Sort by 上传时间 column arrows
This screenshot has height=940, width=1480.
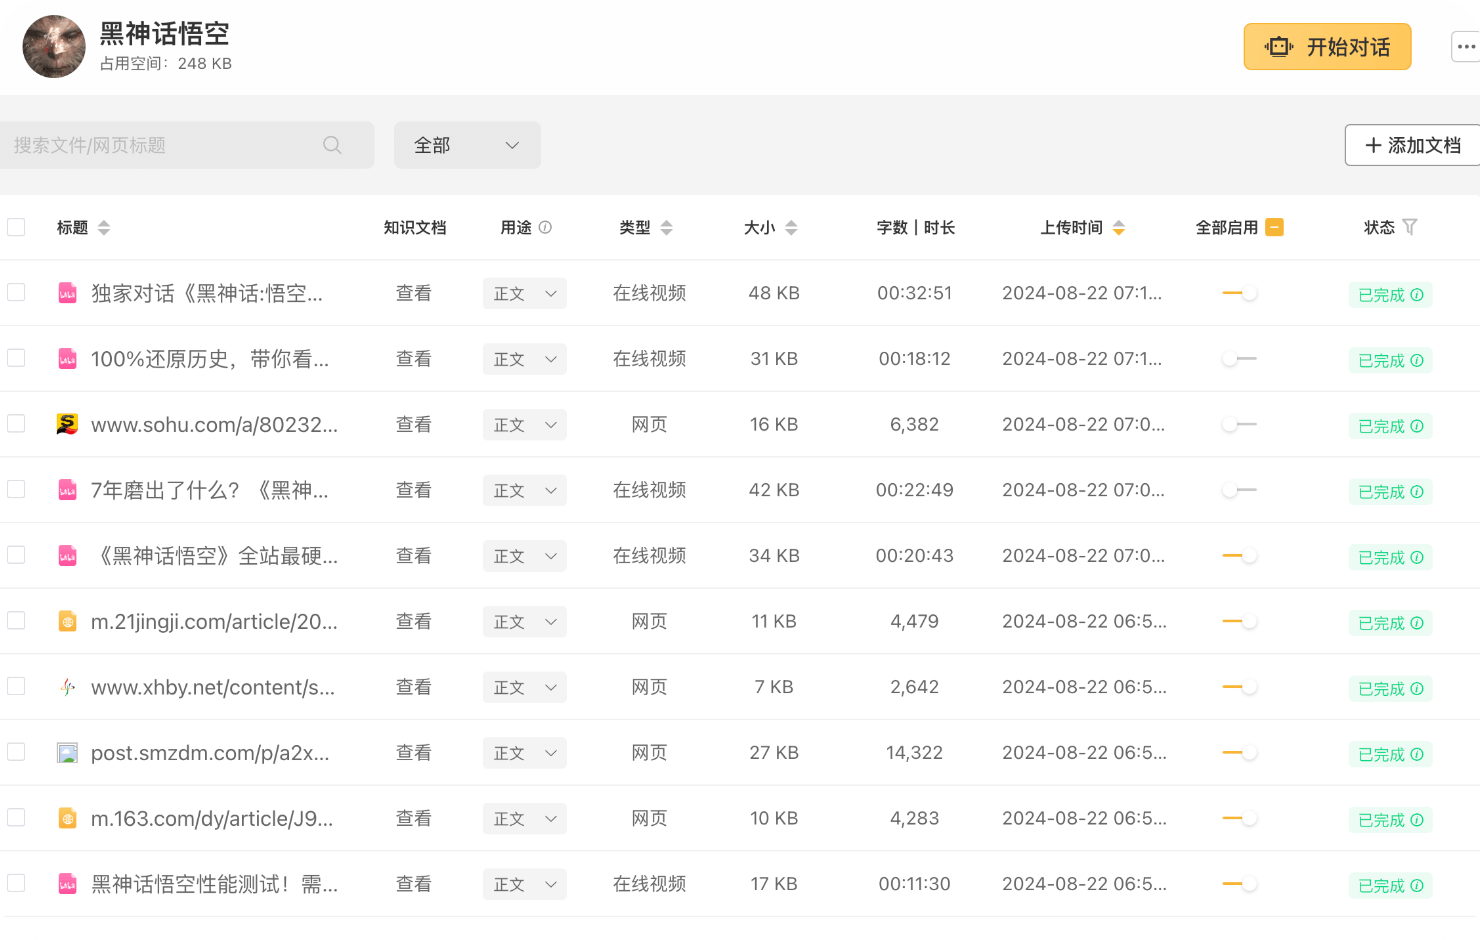(1119, 228)
